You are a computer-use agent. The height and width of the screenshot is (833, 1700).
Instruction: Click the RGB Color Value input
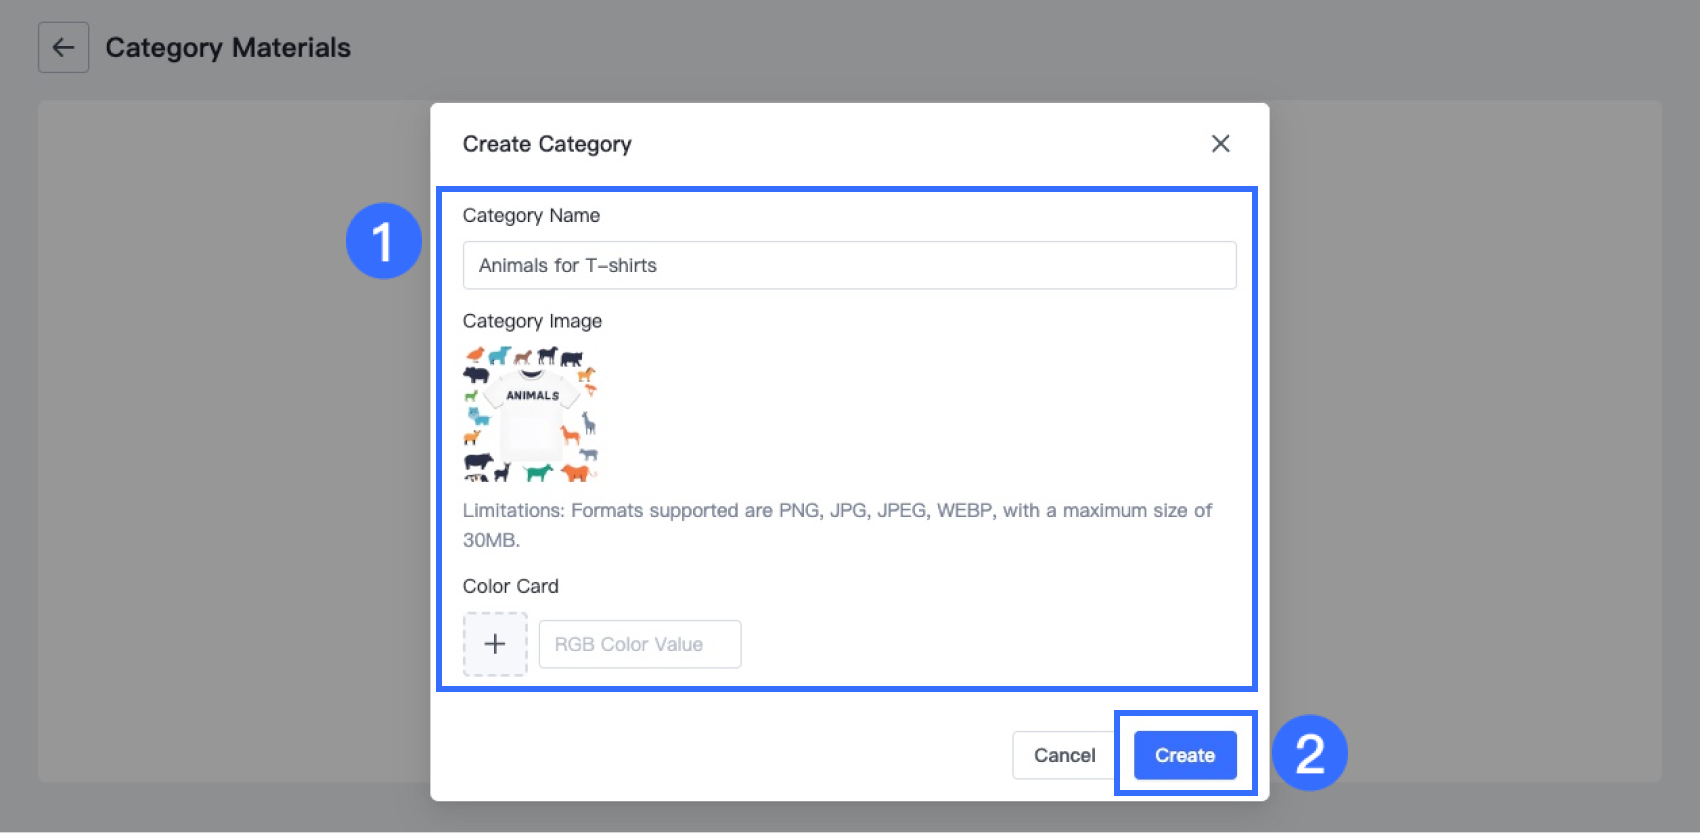point(640,644)
